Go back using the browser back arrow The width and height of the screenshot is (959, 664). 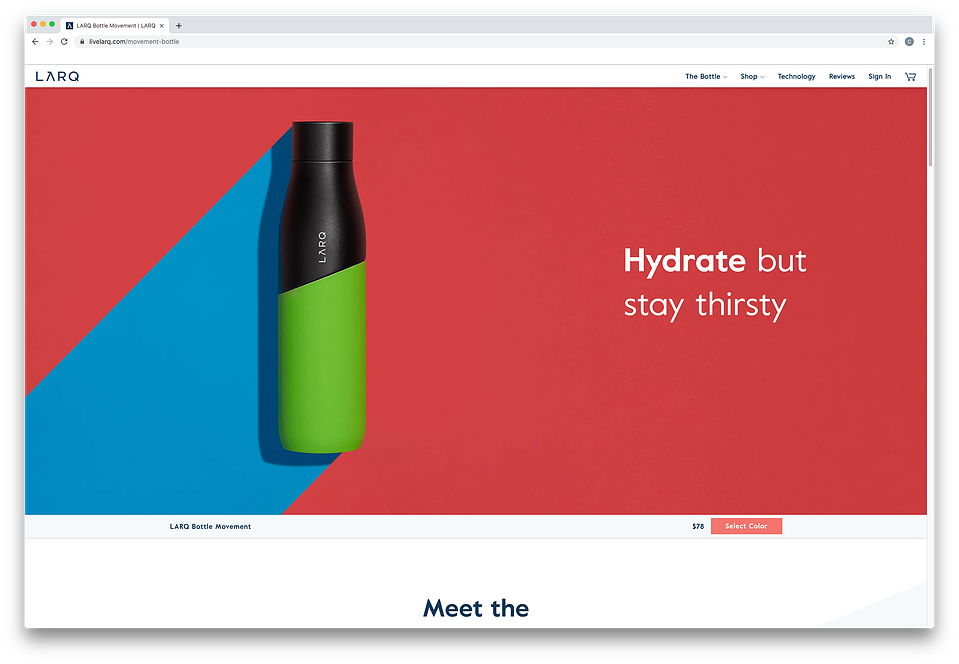tap(35, 42)
